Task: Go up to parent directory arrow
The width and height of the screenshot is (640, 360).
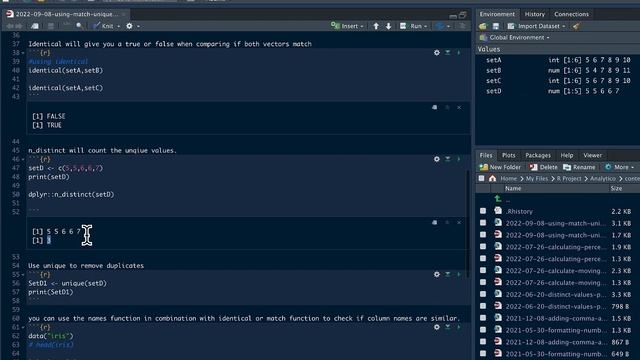Action: click(x=498, y=199)
